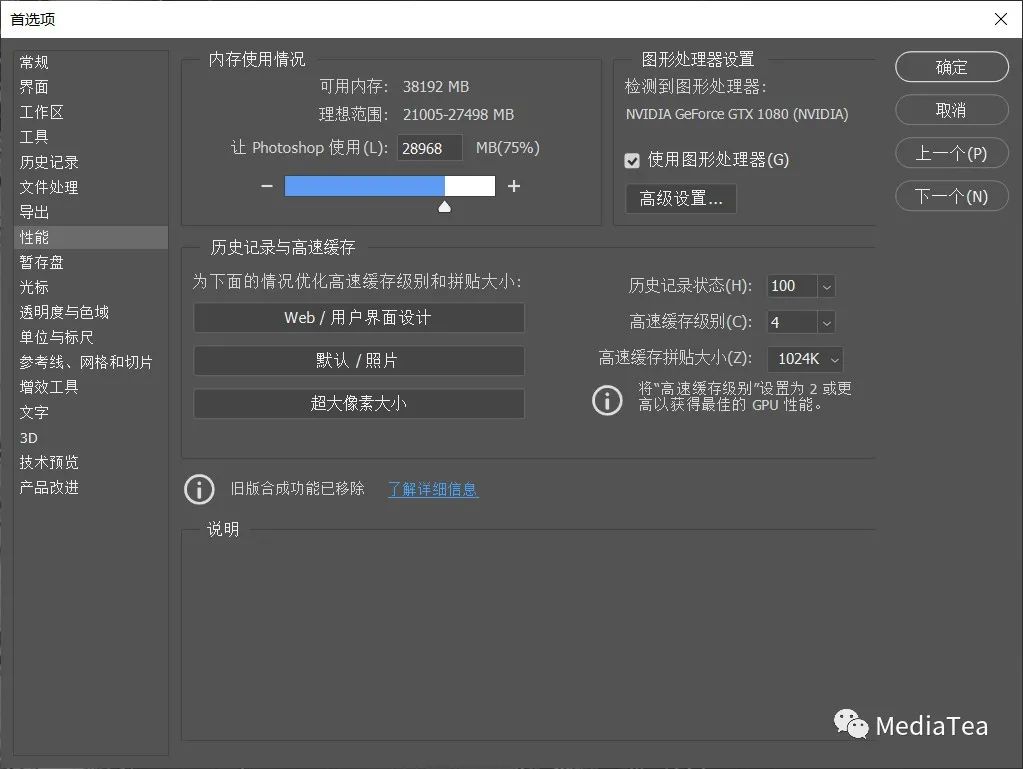The height and width of the screenshot is (769, 1023).
Task: Click the 确定 button
Action: click(952, 67)
